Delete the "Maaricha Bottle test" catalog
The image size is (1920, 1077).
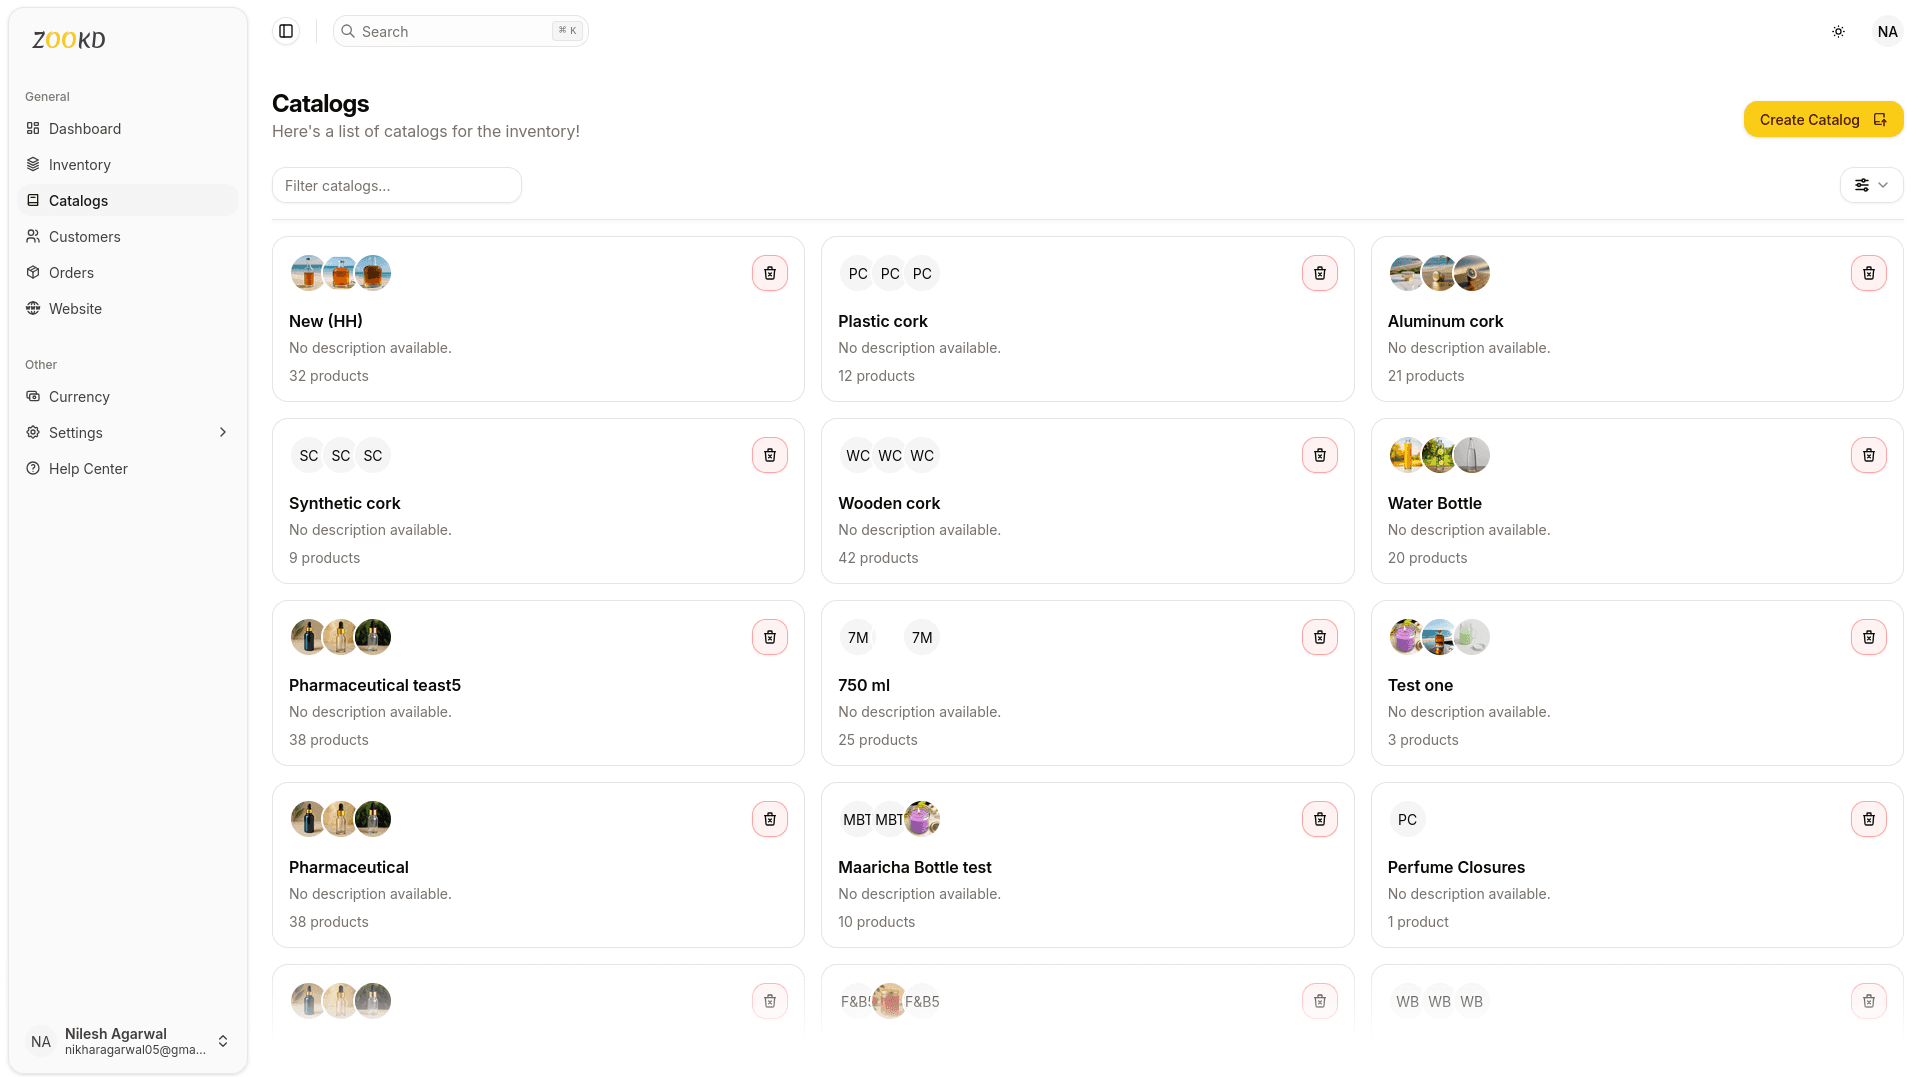1319,818
